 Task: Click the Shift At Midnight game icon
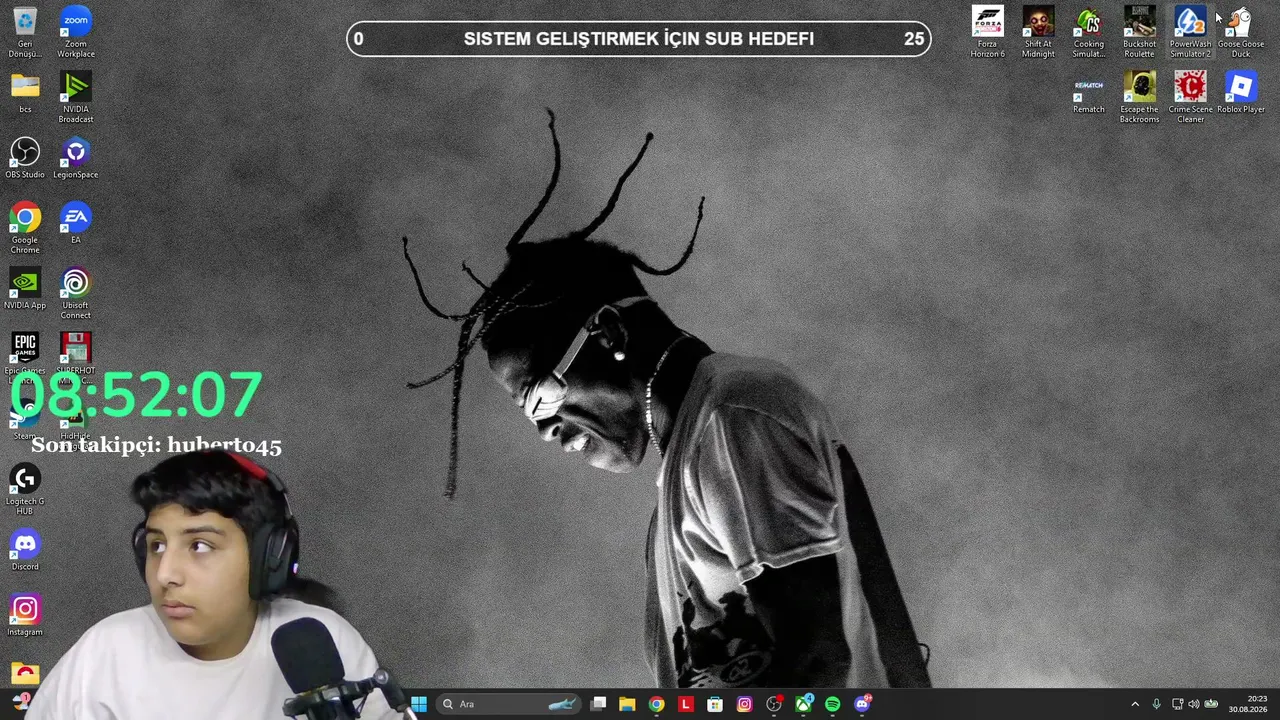click(1038, 32)
